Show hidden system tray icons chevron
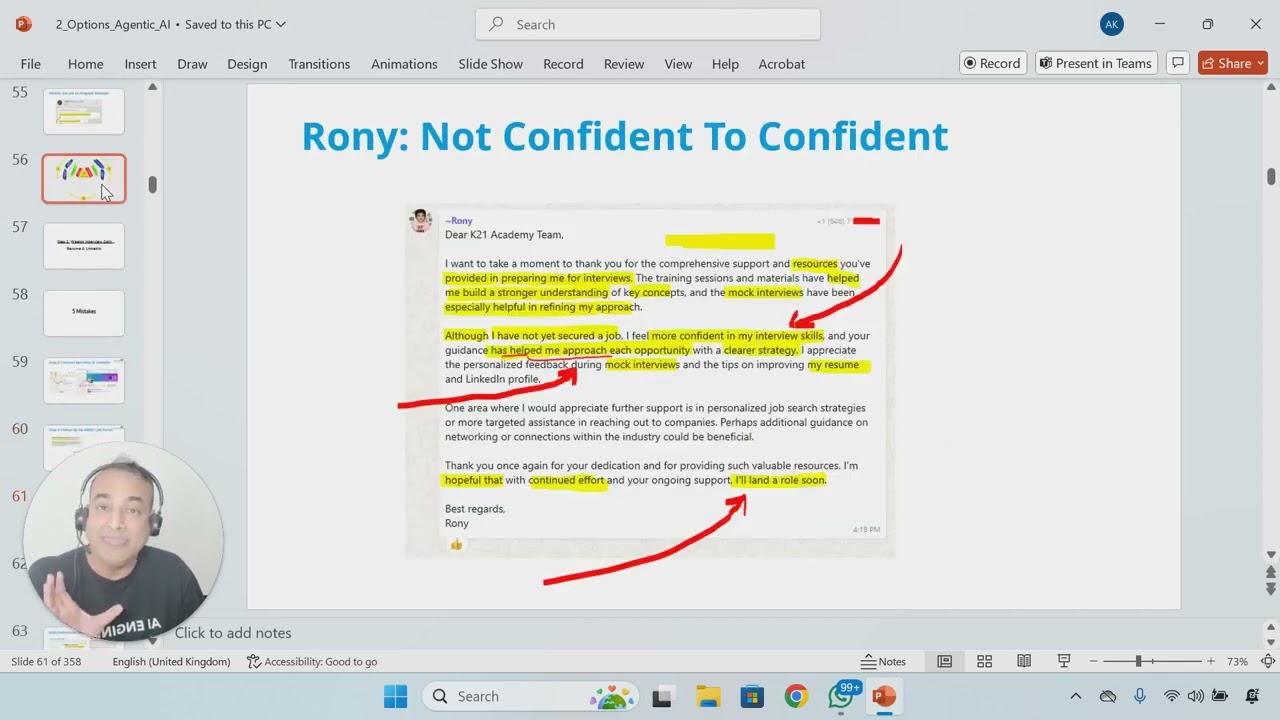This screenshot has height=720, width=1280. pos(1076,696)
